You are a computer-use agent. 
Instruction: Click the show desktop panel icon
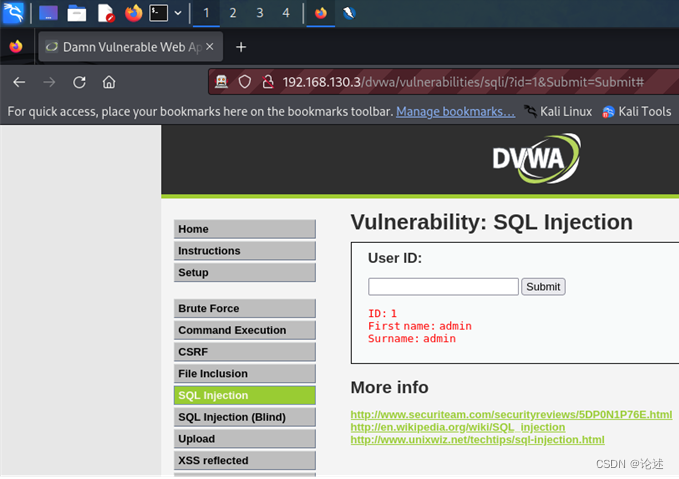(x=48, y=13)
